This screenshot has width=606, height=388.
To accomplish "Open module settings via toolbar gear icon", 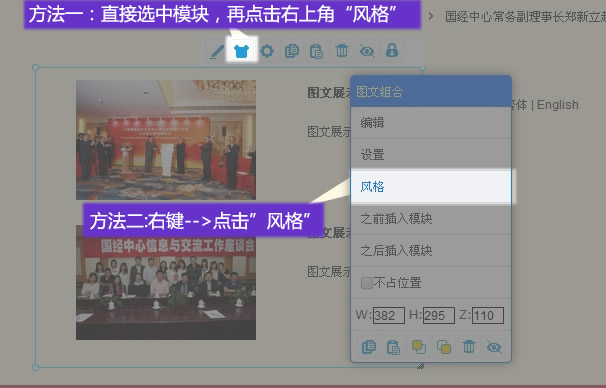I will pyautogui.click(x=267, y=51).
